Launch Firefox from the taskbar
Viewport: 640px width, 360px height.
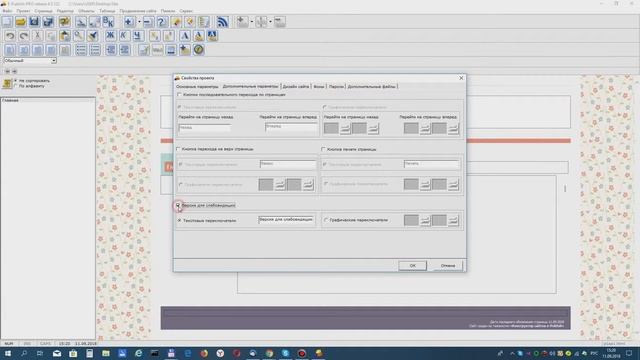pyautogui.click(x=204, y=353)
